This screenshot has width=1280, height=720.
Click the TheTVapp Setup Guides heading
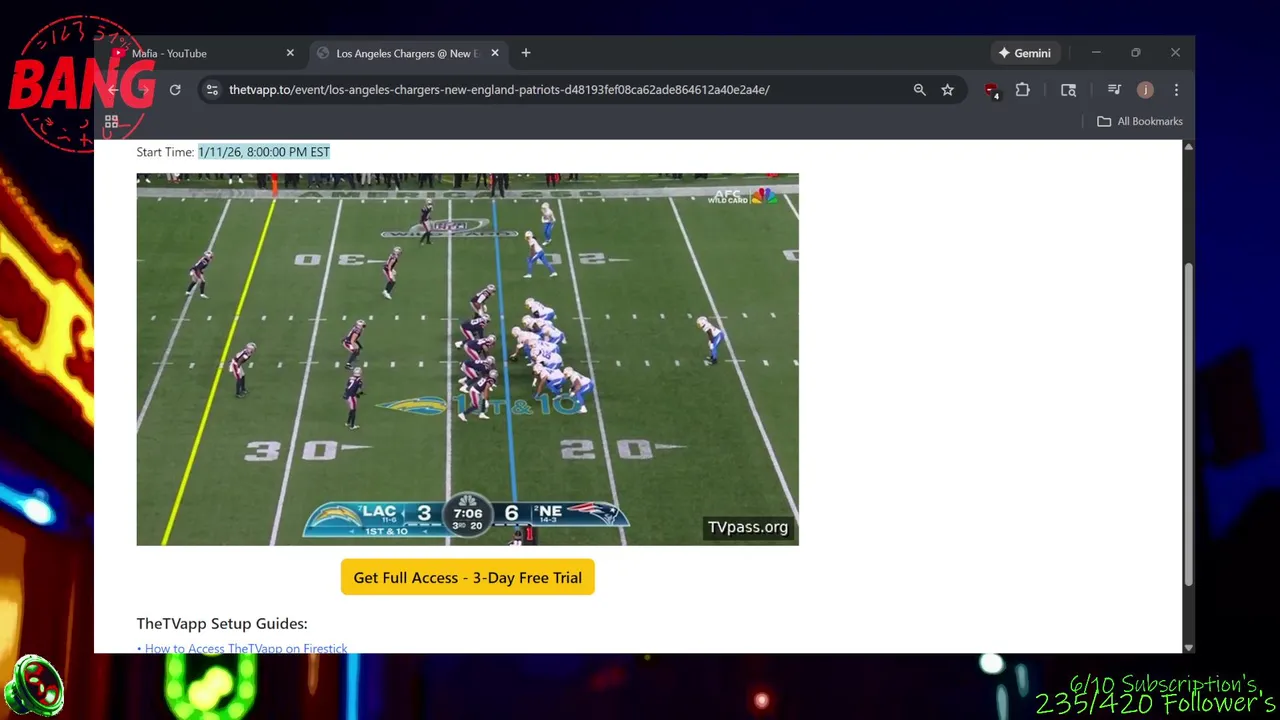coord(222,623)
